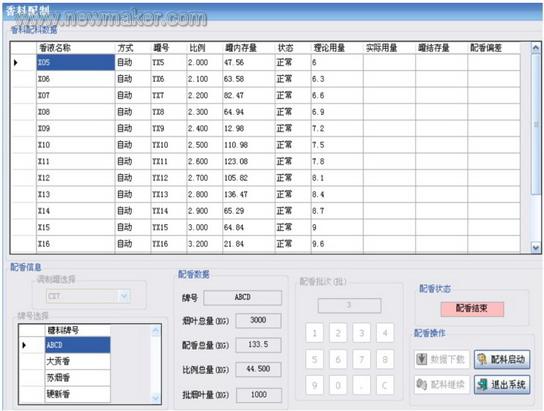Click the main table scroll-up arrow
This screenshot has width=544, height=411.
click(x=536, y=48)
